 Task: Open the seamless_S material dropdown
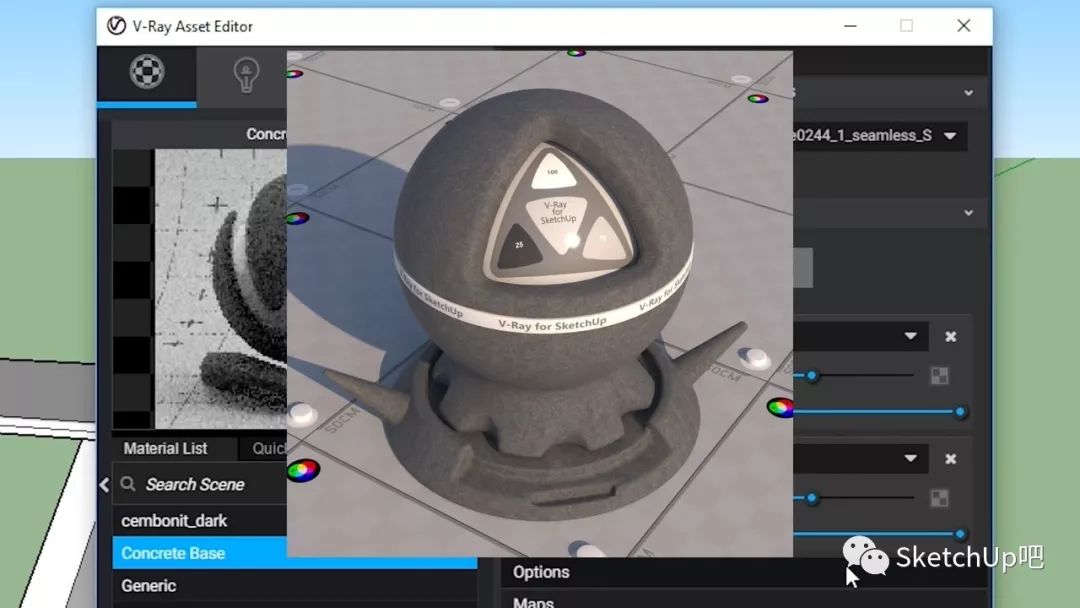point(949,136)
